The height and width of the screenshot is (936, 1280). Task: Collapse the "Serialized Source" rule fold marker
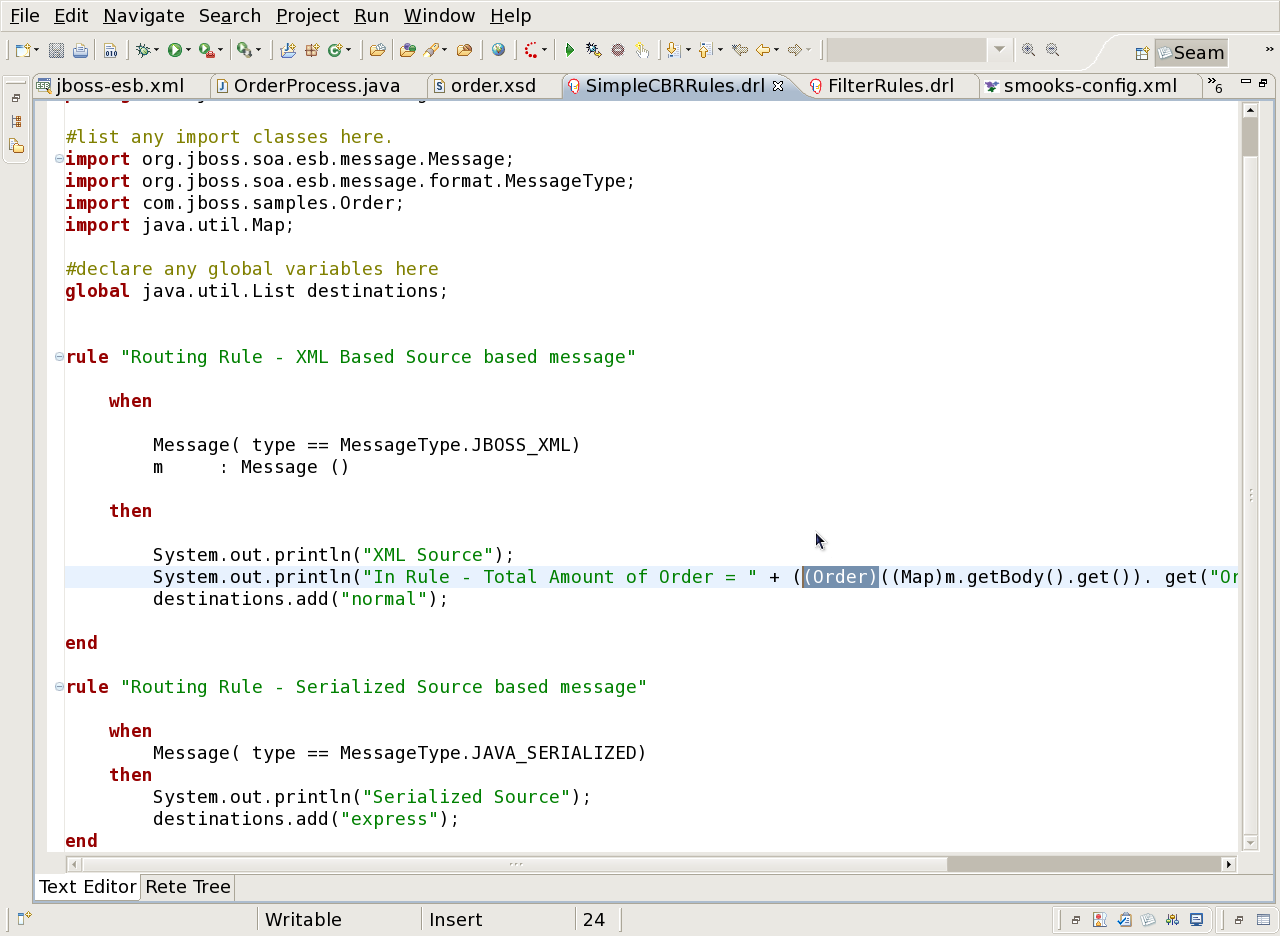[59, 687]
